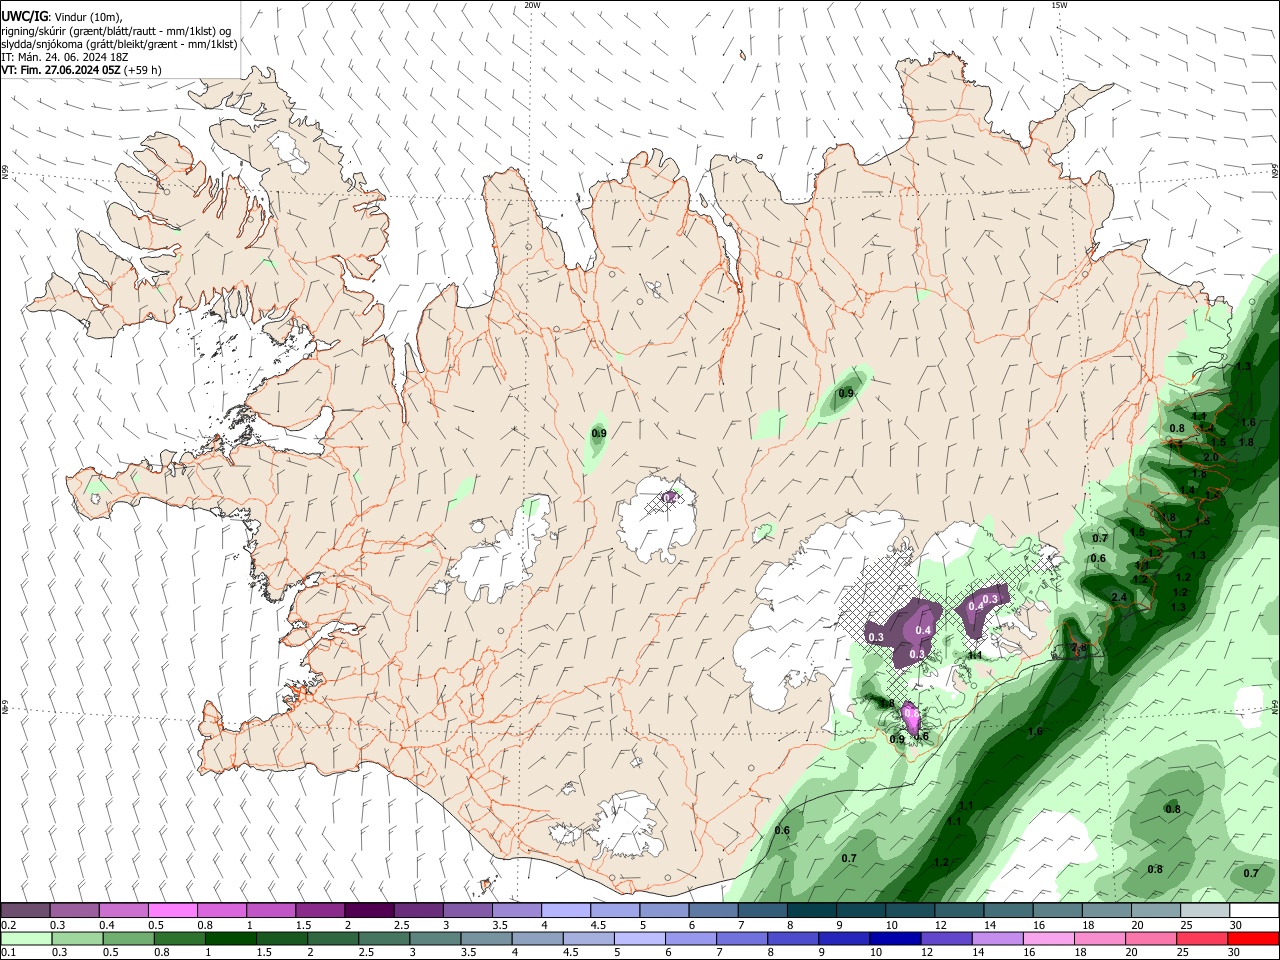The height and width of the screenshot is (960, 1280).
Task: Click the '0.1' label under the bottom legend row
Action: point(9,953)
